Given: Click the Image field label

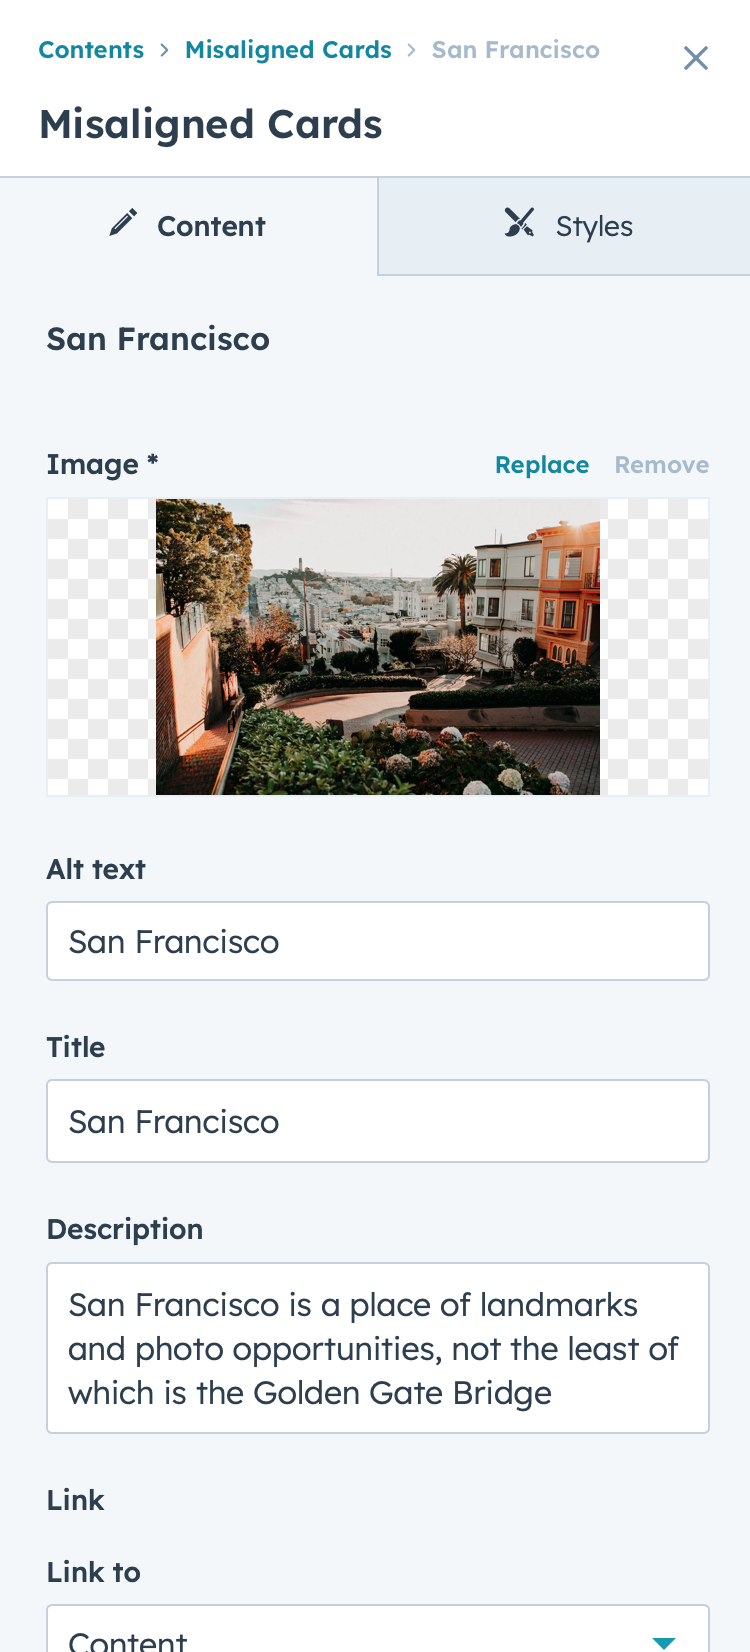Looking at the screenshot, I should (x=102, y=465).
